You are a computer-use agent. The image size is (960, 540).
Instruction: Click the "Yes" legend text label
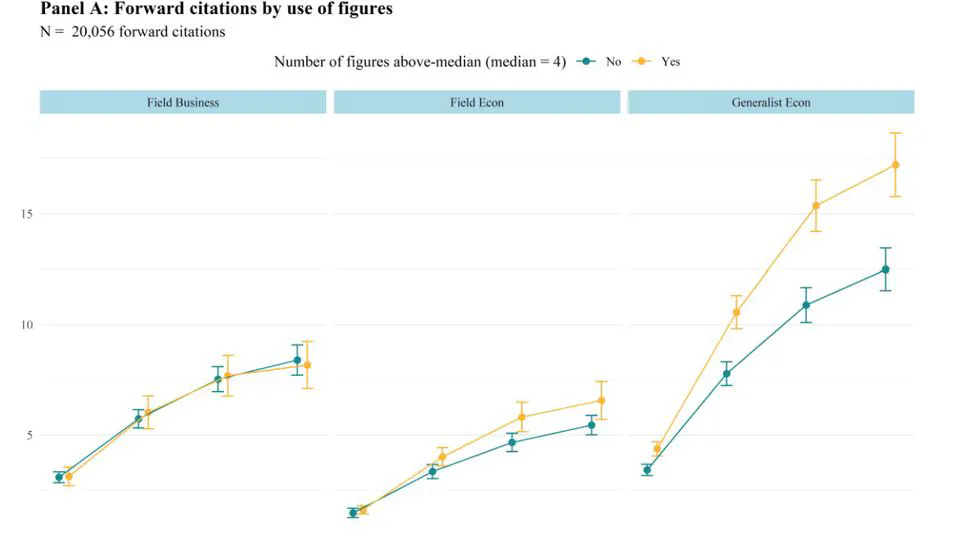[x=670, y=62]
